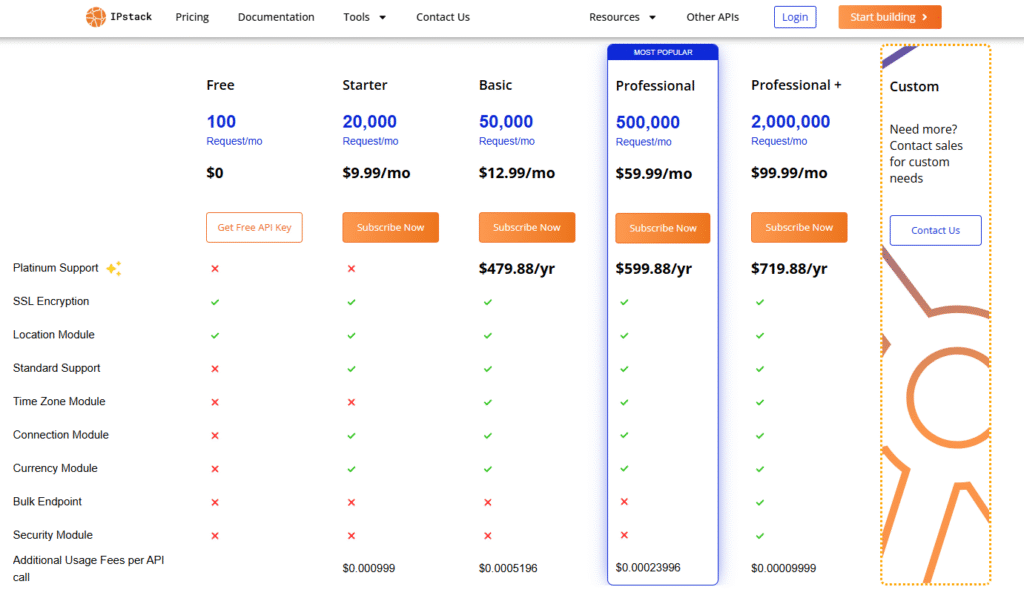This screenshot has width=1024, height=607.
Task: Click green check for Basic Currency Module
Action: coord(488,468)
